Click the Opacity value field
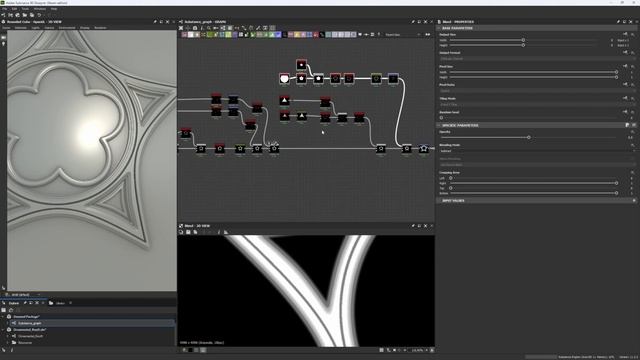 tap(630, 138)
